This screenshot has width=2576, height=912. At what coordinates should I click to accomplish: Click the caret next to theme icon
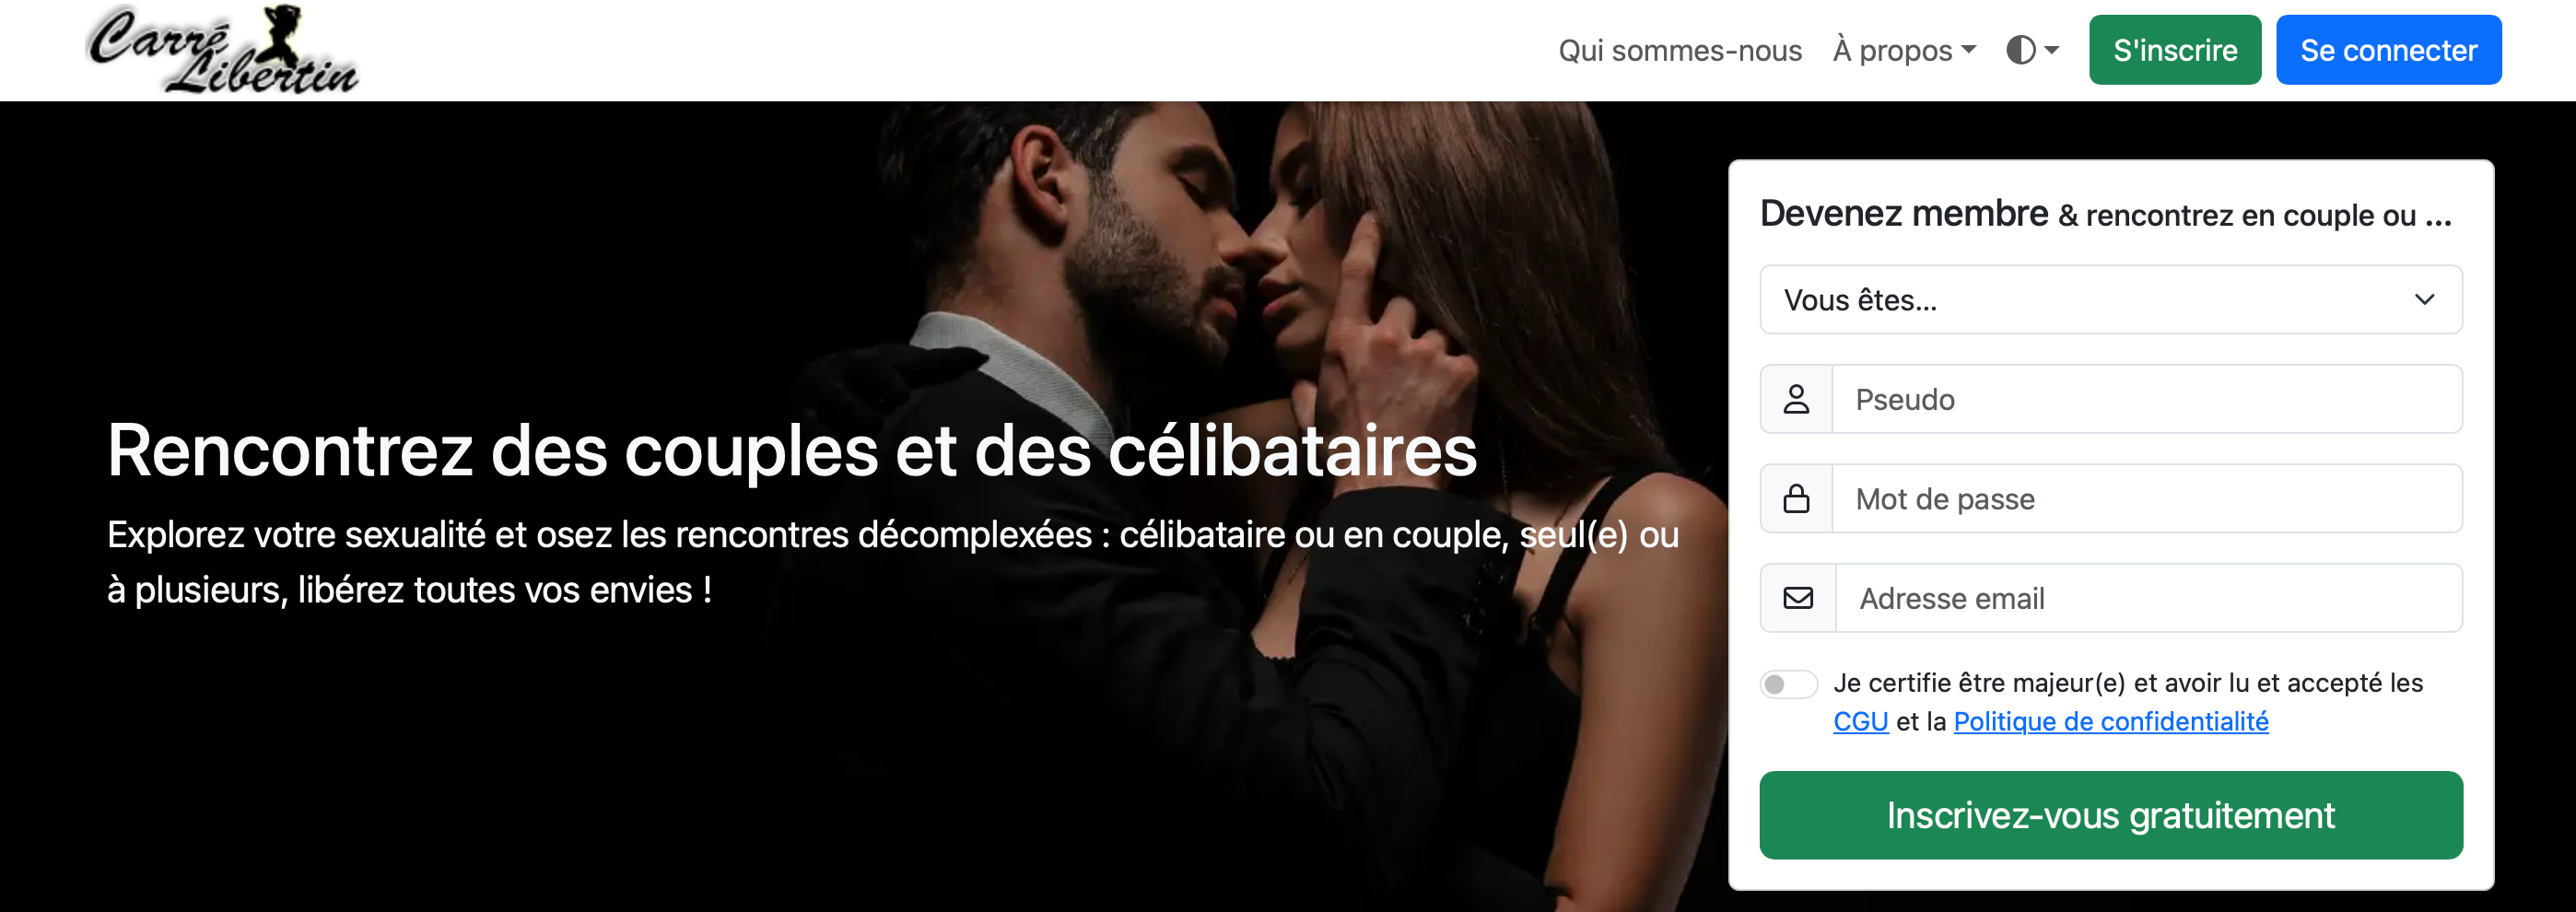[x=2051, y=50]
